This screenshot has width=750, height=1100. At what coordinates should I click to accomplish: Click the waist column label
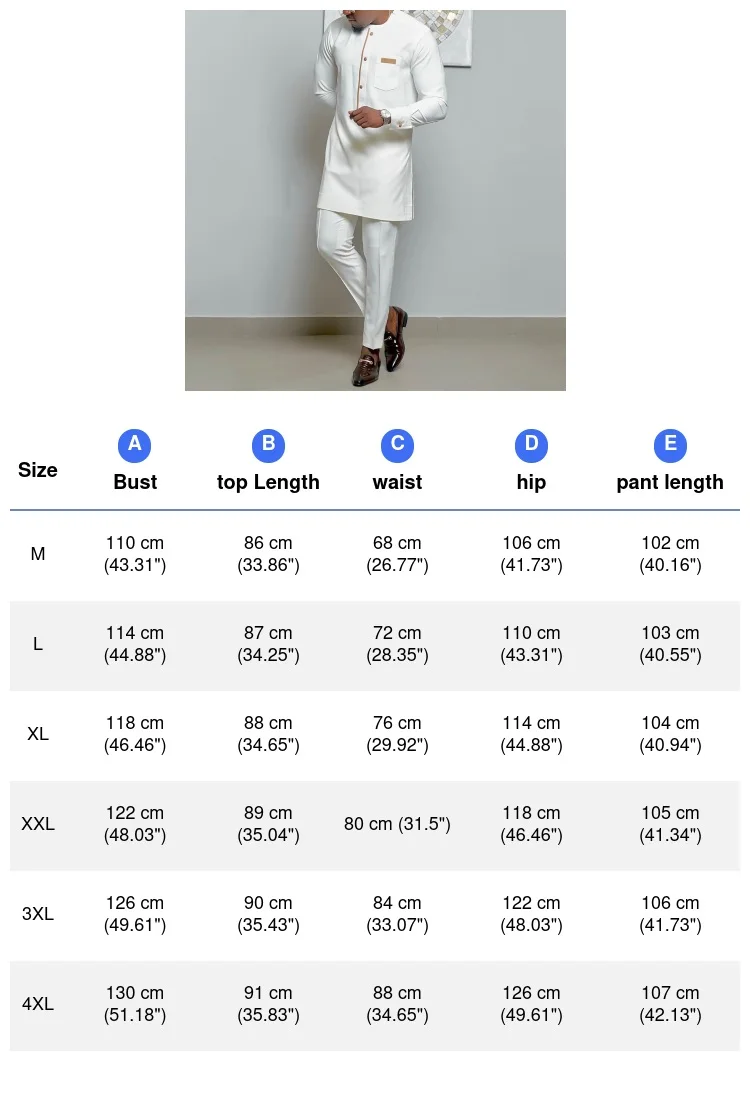coord(397,482)
